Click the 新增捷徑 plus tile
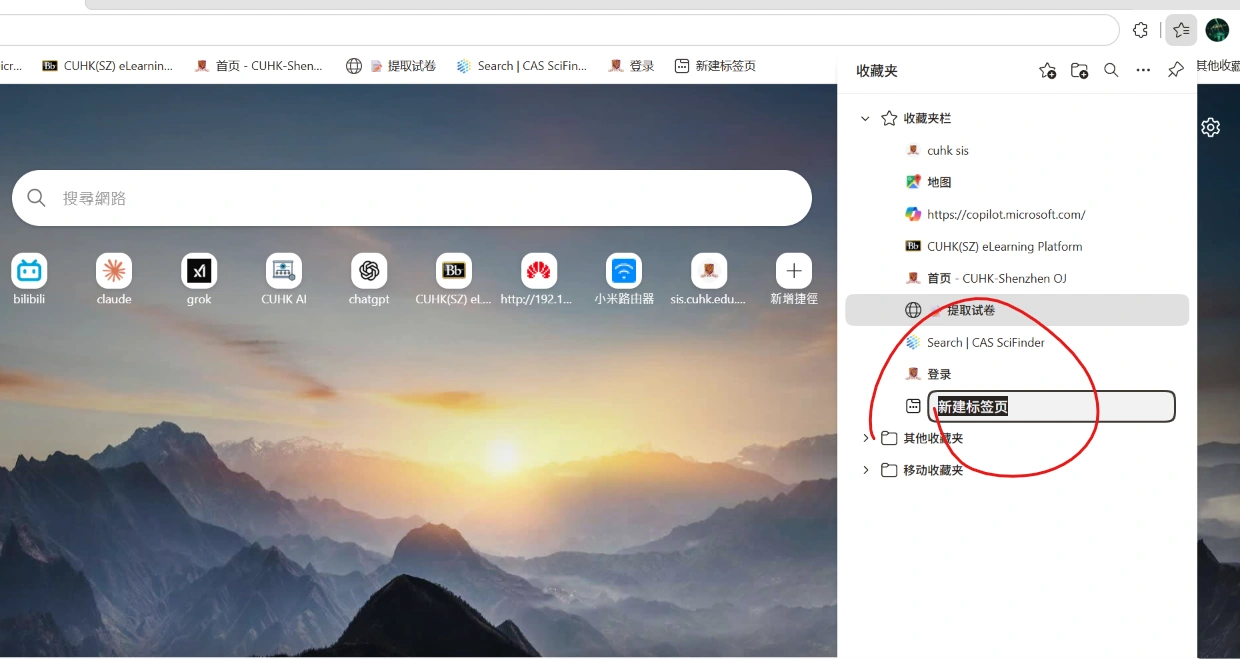Image resolution: width=1240 pixels, height=659 pixels. 794,279
